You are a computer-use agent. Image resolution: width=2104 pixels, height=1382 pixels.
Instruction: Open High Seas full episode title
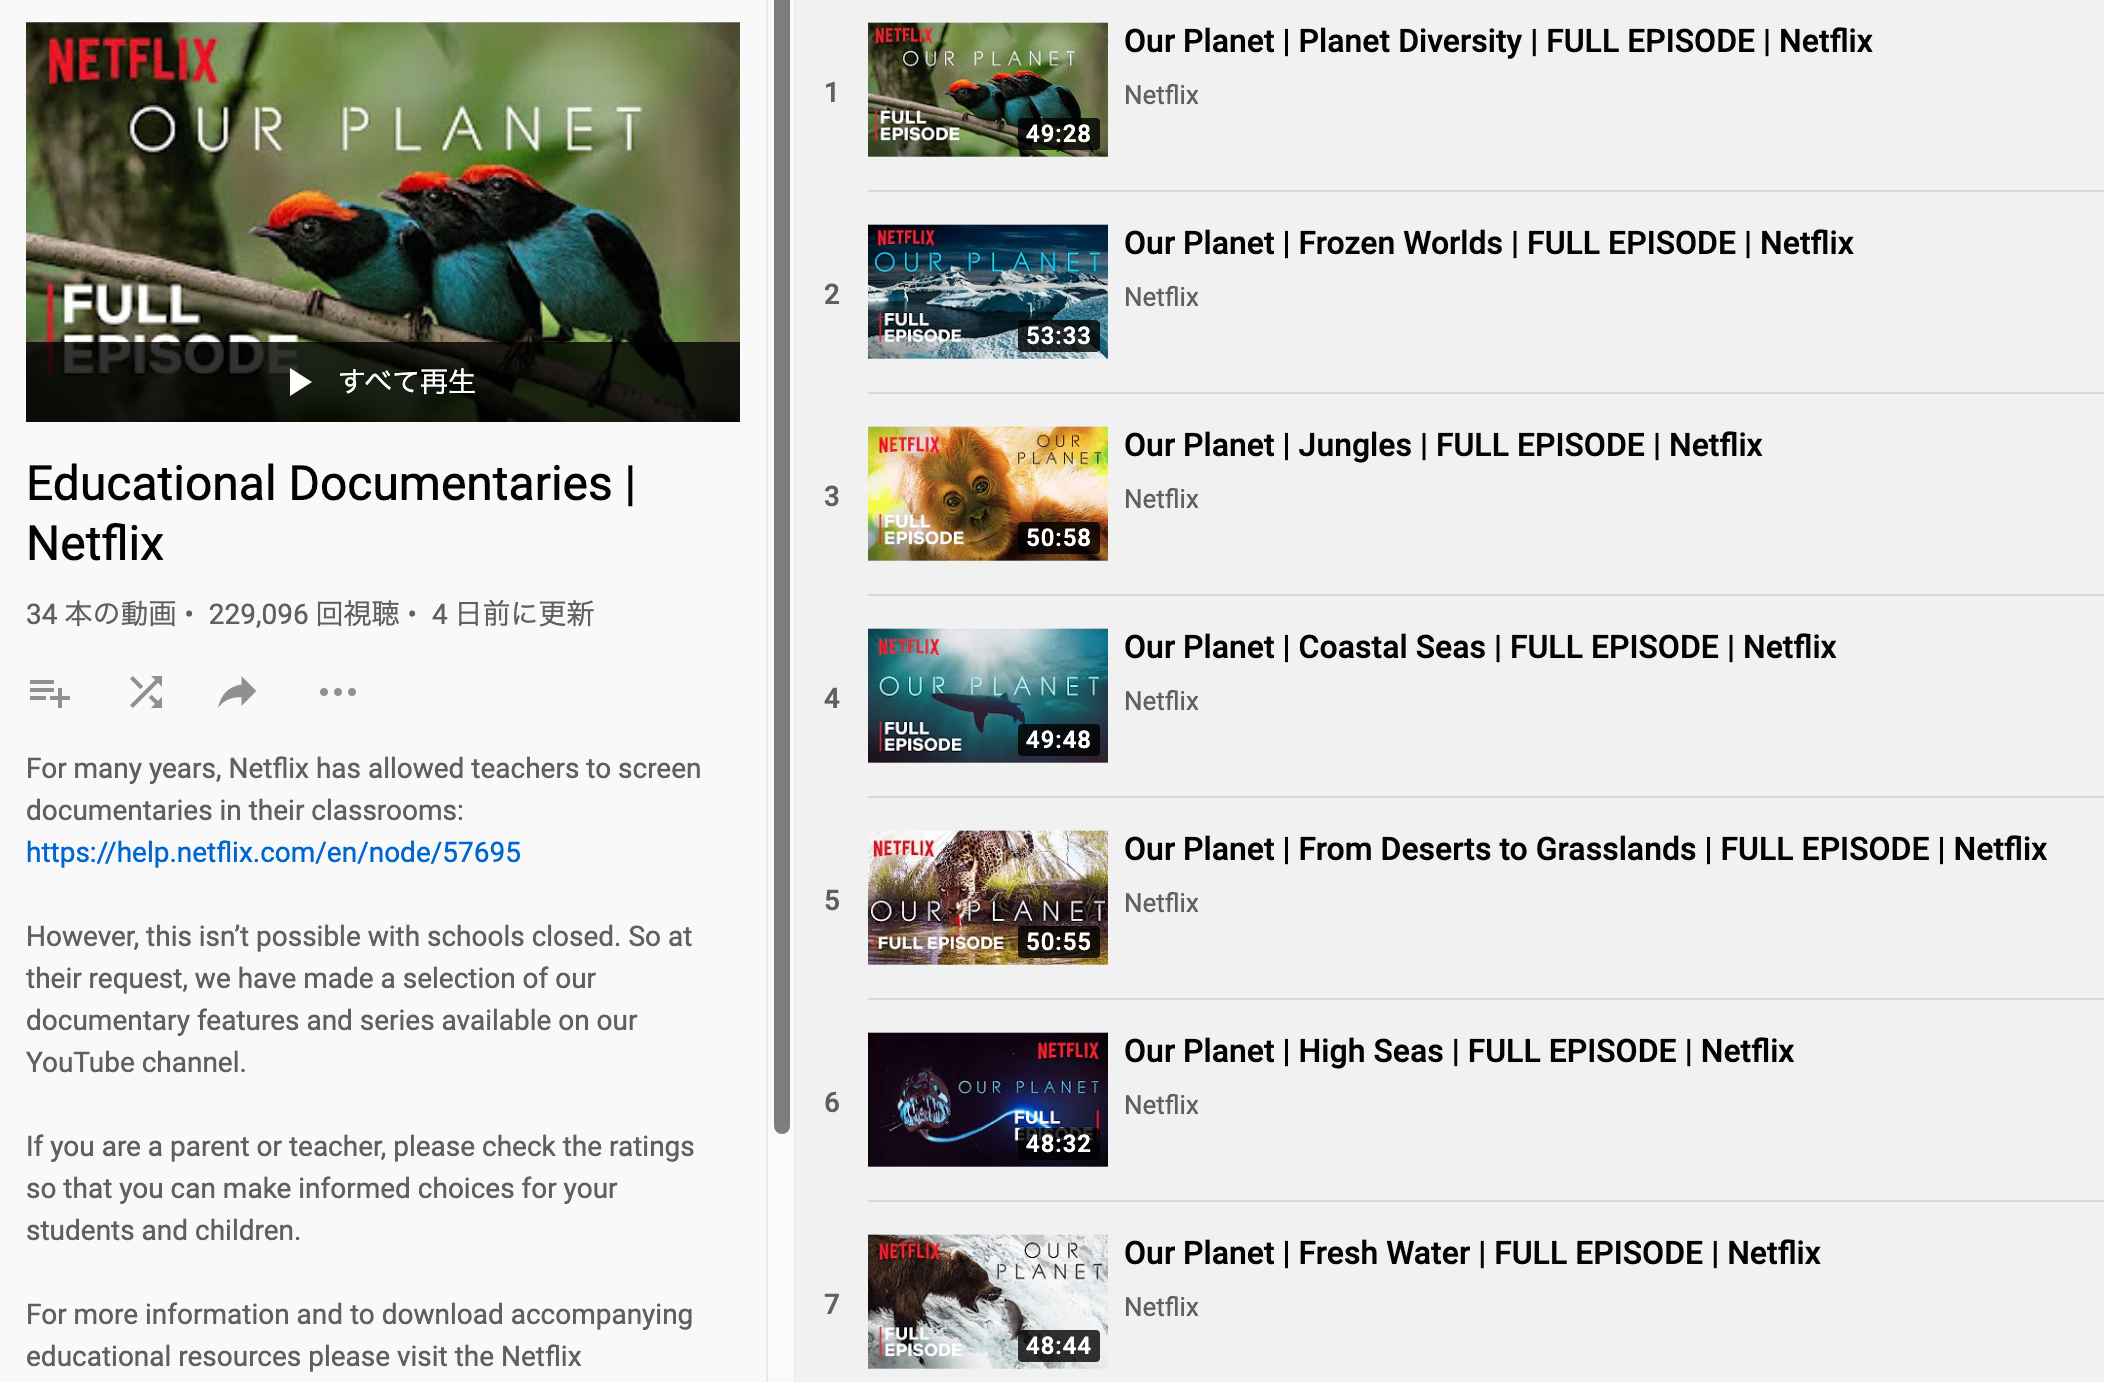click(1459, 1051)
